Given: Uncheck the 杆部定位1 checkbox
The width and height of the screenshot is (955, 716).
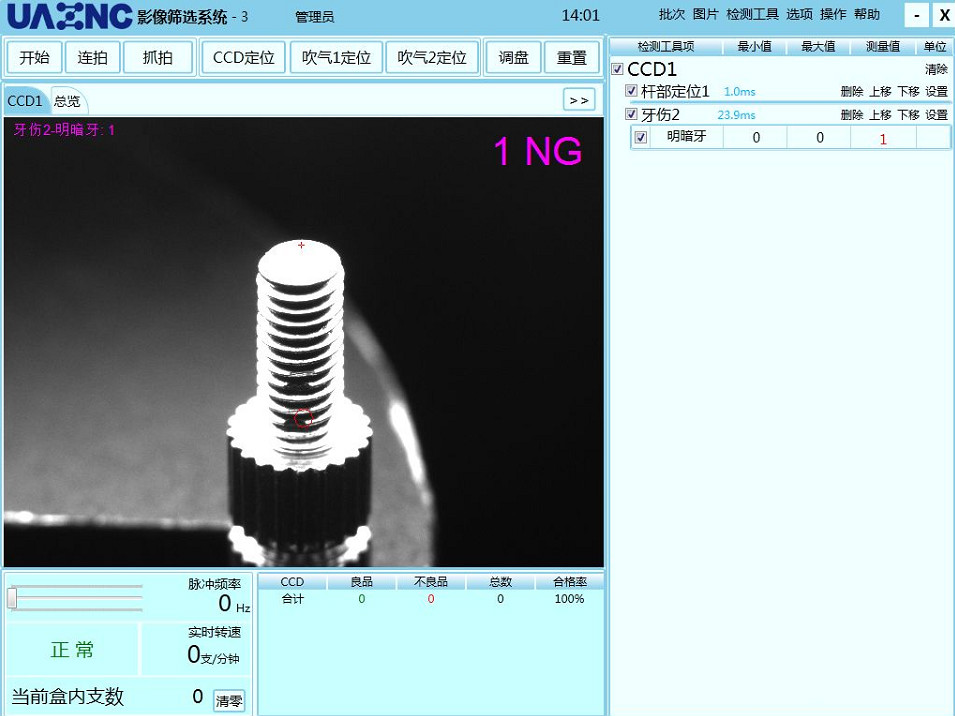Looking at the screenshot, I should [x=631, y=92].
